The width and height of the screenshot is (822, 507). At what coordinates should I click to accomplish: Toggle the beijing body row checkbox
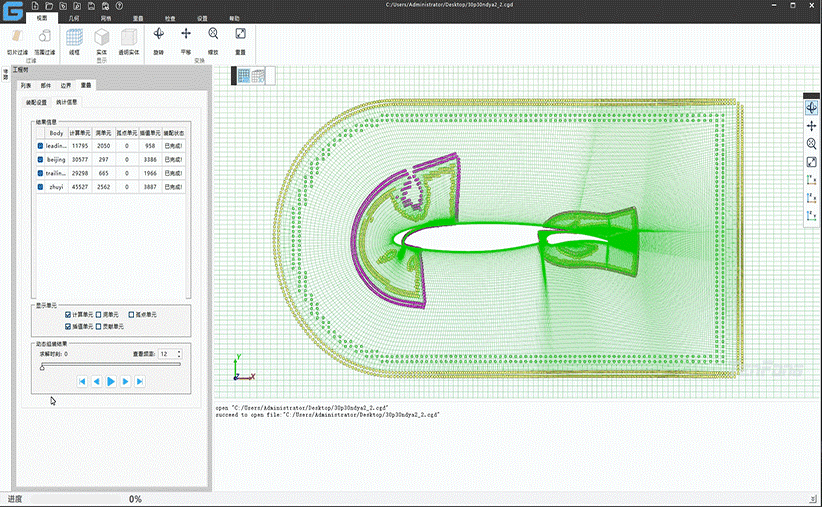pos(40,159)
